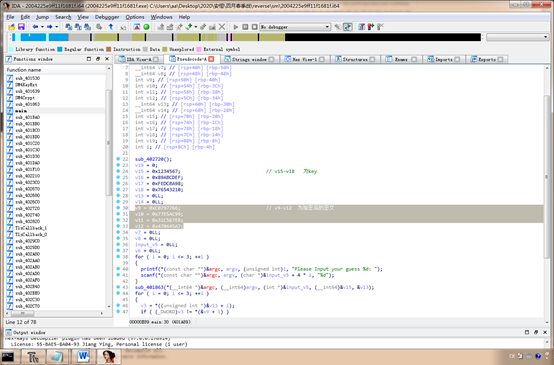The image size is (554, 365).
Task: Switch to the Exports tab
Action: (487, 59)
